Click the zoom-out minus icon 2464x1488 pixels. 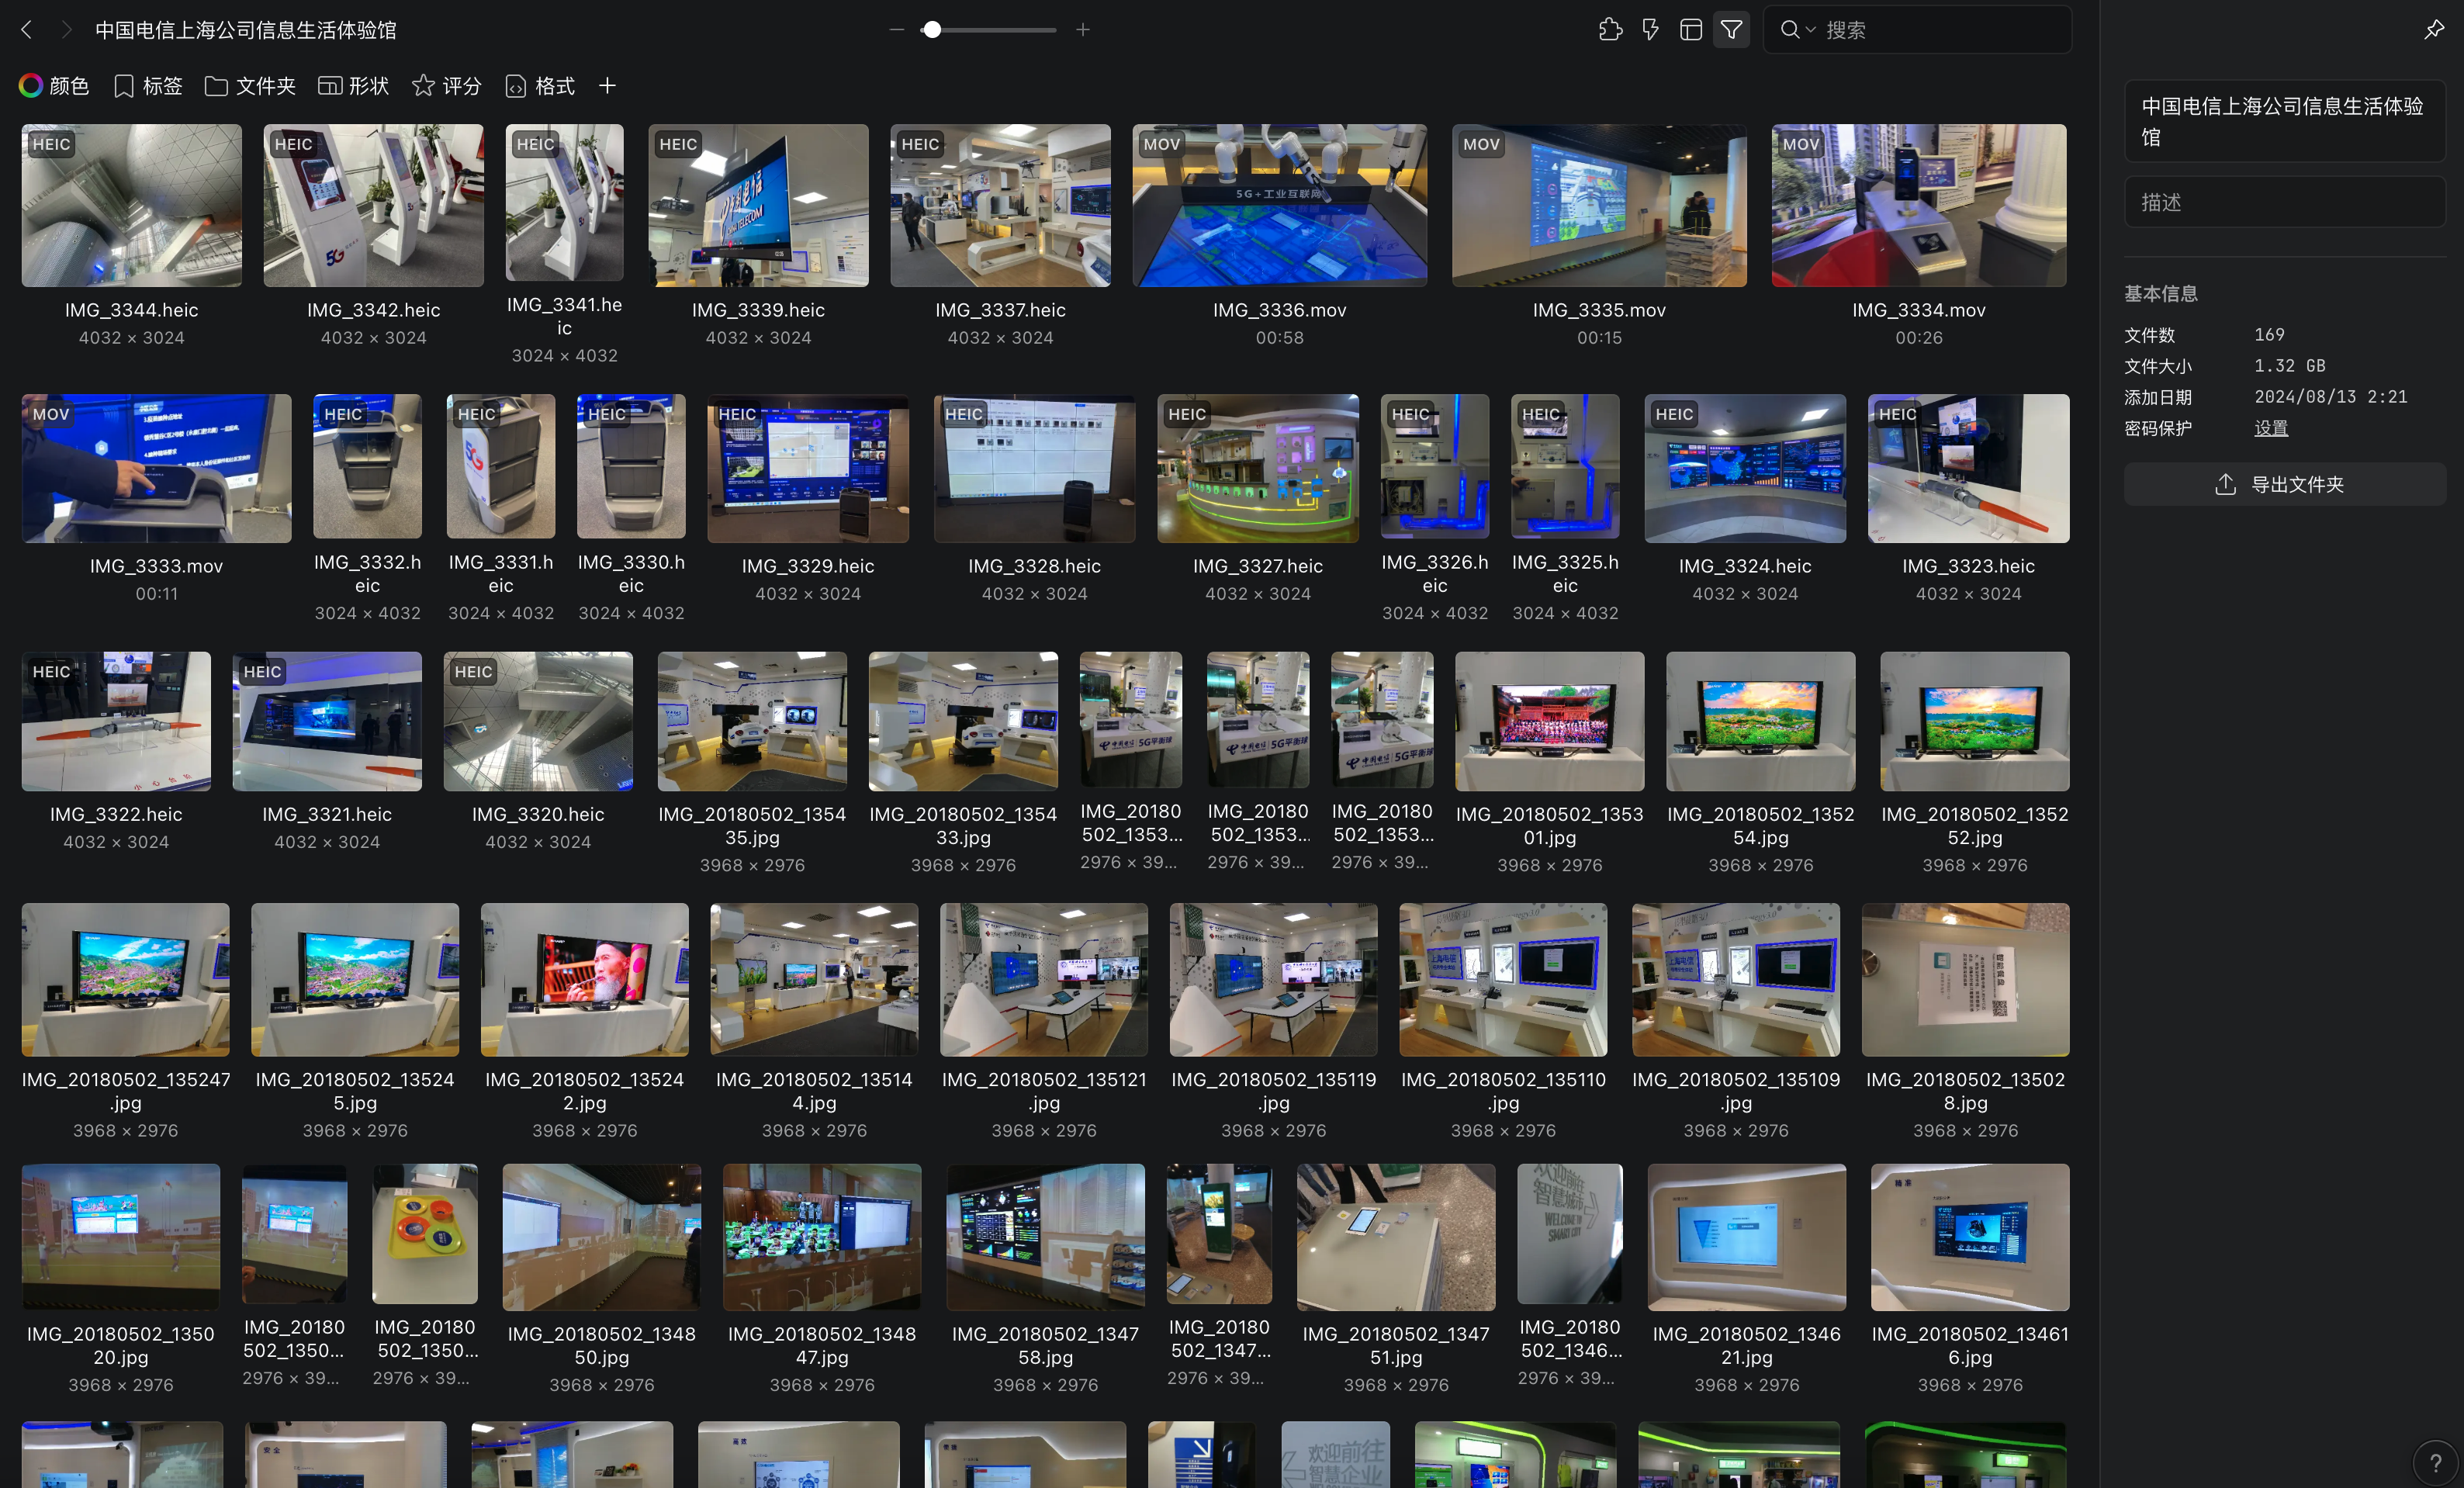(897, 30)
